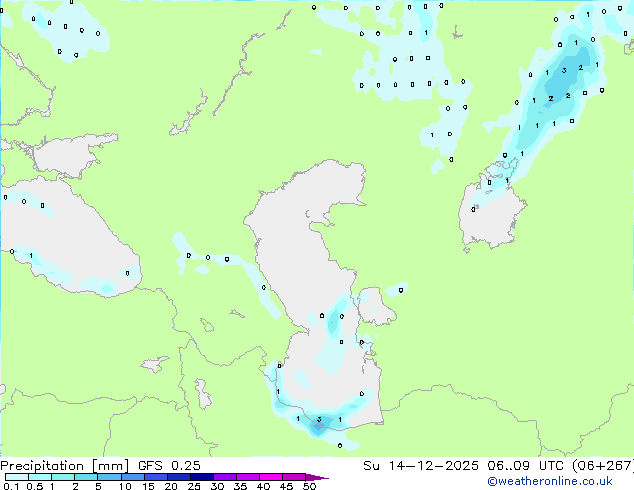Click the 0.5–1 mm legend swatch
Image resolution: width=634 pixels, height=490 pixels.
40,477
